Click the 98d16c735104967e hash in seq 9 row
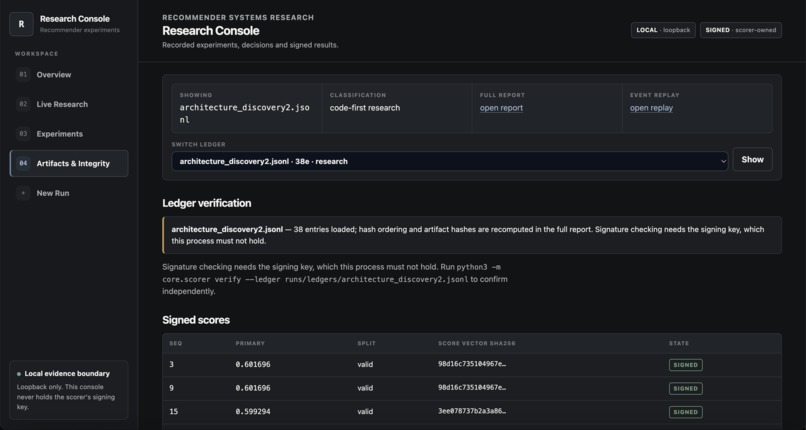 pyautogui.click(x=472, y=388)
